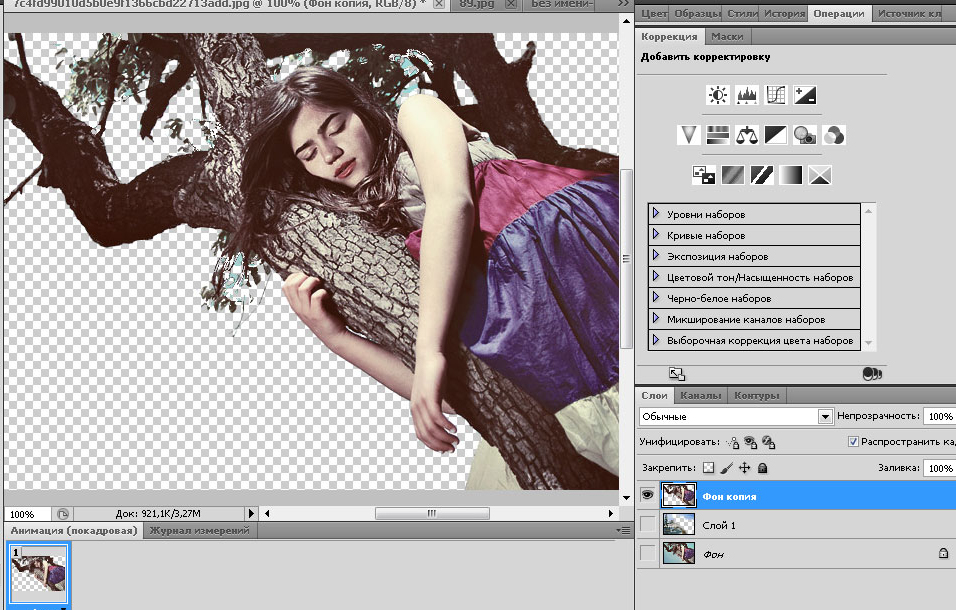Add a Channel Mixer adjustment
956x610 pixels.
(834, 135)
